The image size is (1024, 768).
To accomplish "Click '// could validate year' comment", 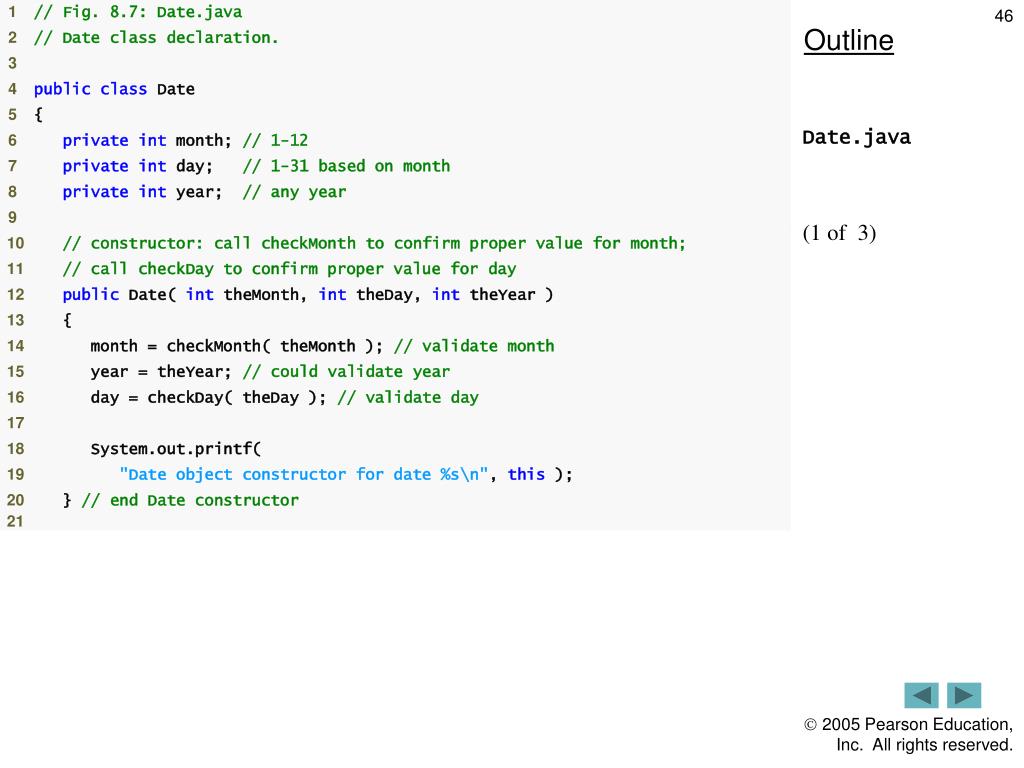I will coord(346,372).
